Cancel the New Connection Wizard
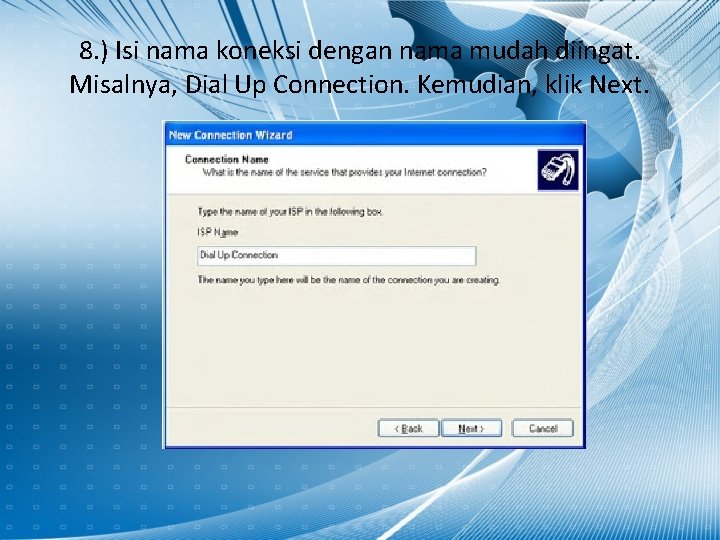 [543, 428]
